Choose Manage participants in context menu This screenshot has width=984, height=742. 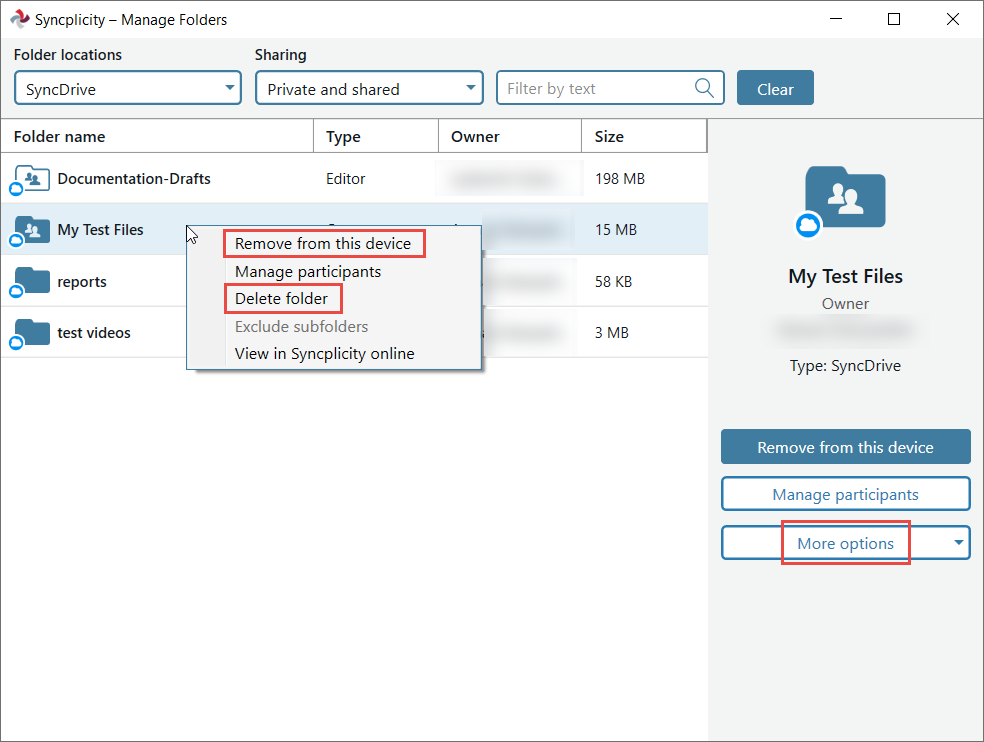(308, 271)
